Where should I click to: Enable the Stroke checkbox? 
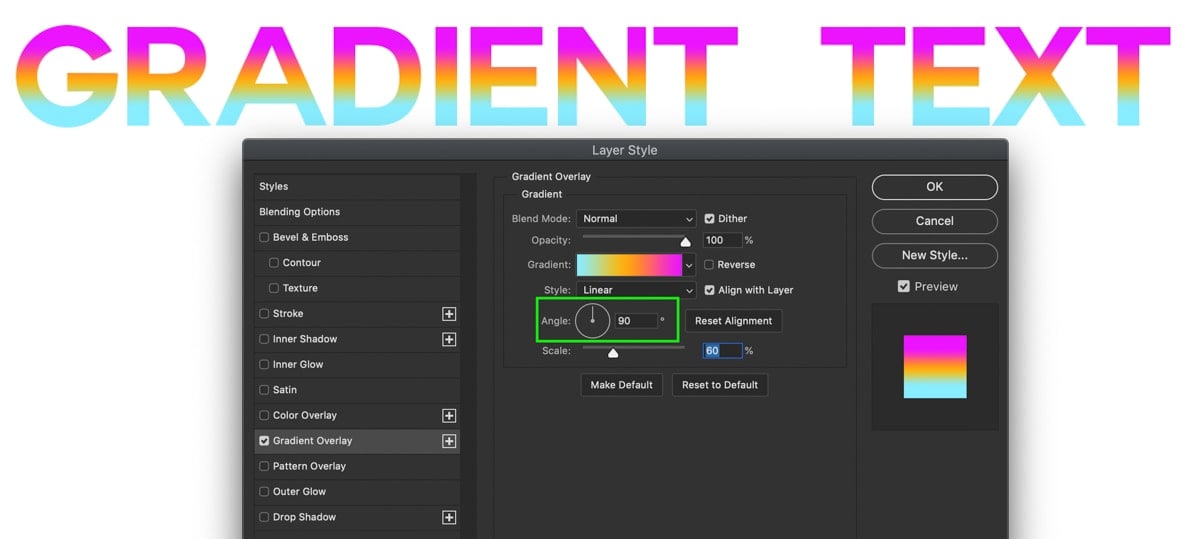pyautogui.click(x=264, y=314)
